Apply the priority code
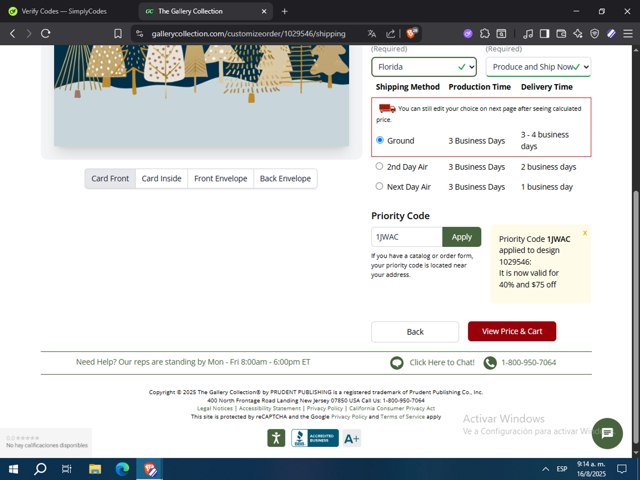This screenshot has width=640, height=480. click(x=462, y=237)
